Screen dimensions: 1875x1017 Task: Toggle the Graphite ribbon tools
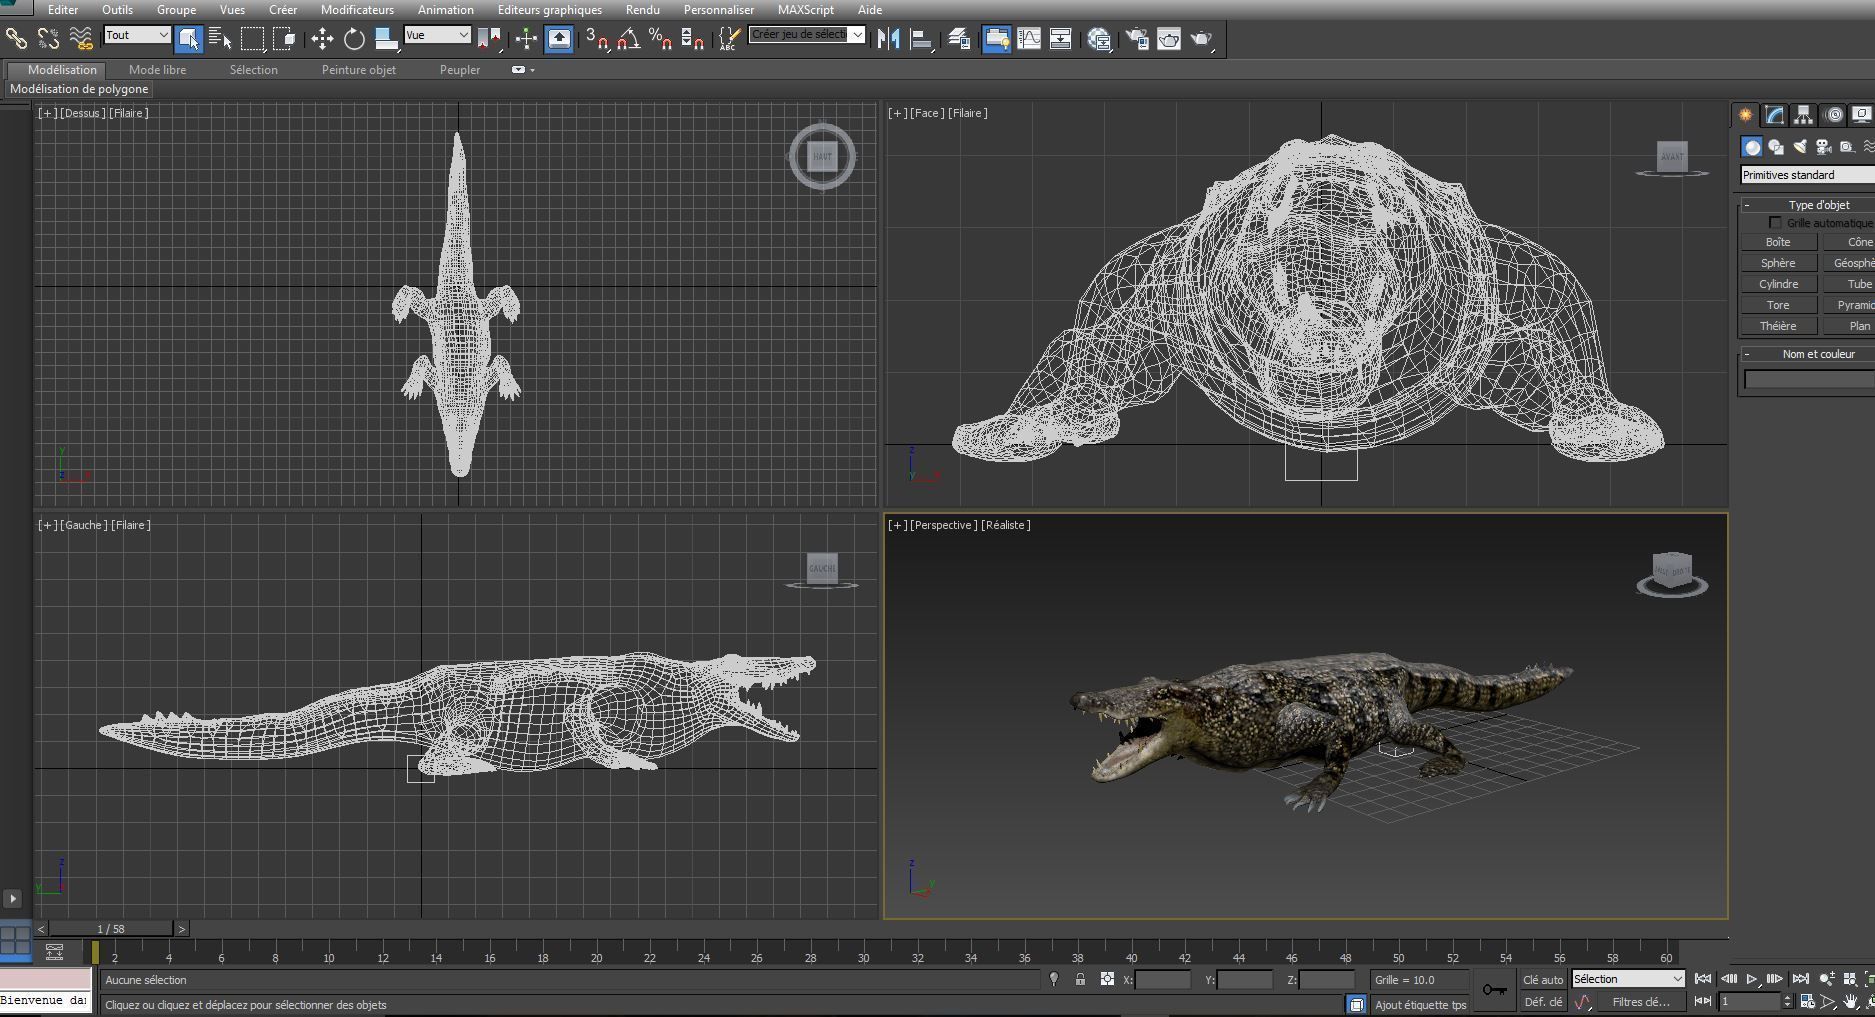click(996, 39)
